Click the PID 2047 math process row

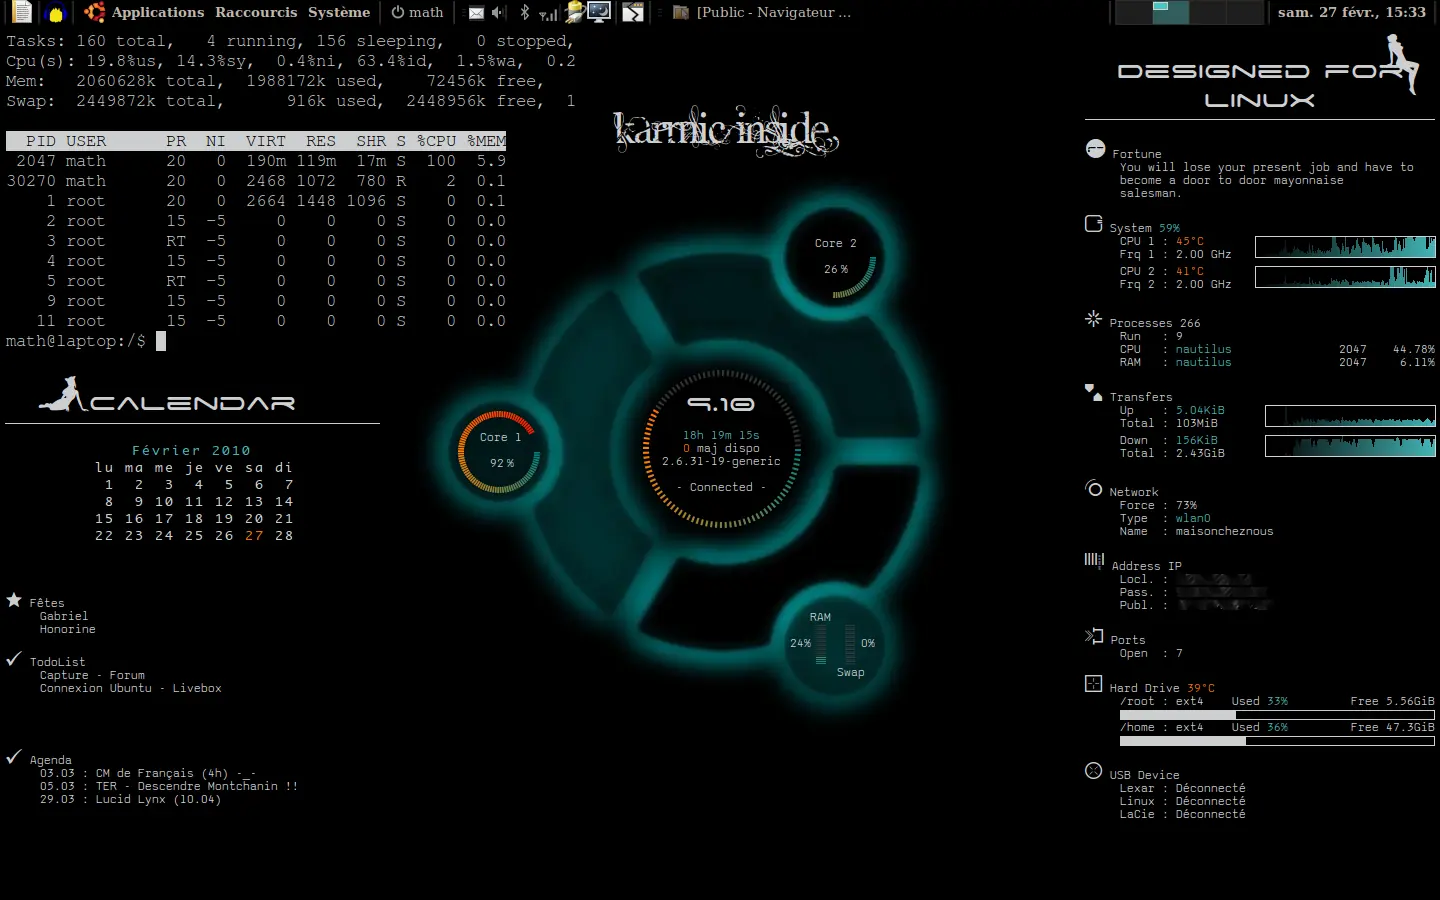click(x=256, y=161)
